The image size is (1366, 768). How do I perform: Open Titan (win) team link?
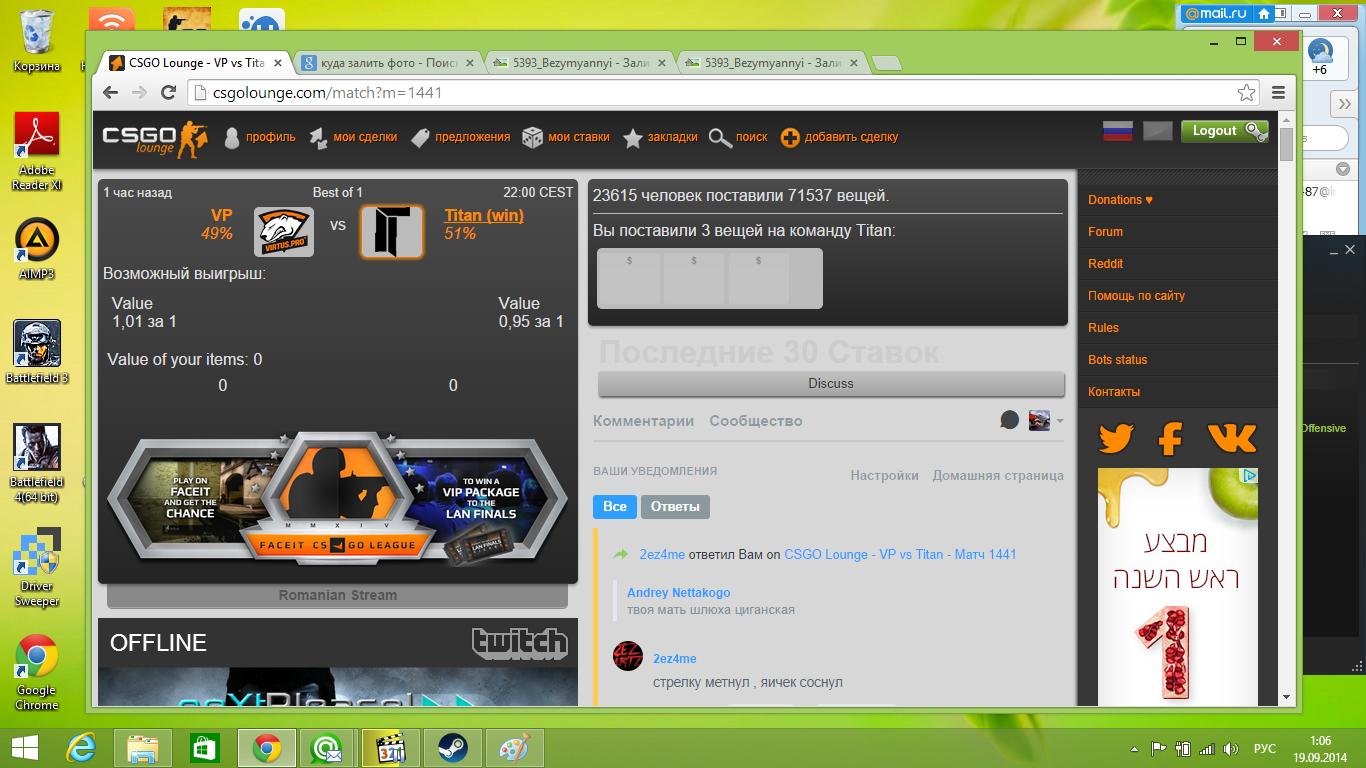point(484,215)
